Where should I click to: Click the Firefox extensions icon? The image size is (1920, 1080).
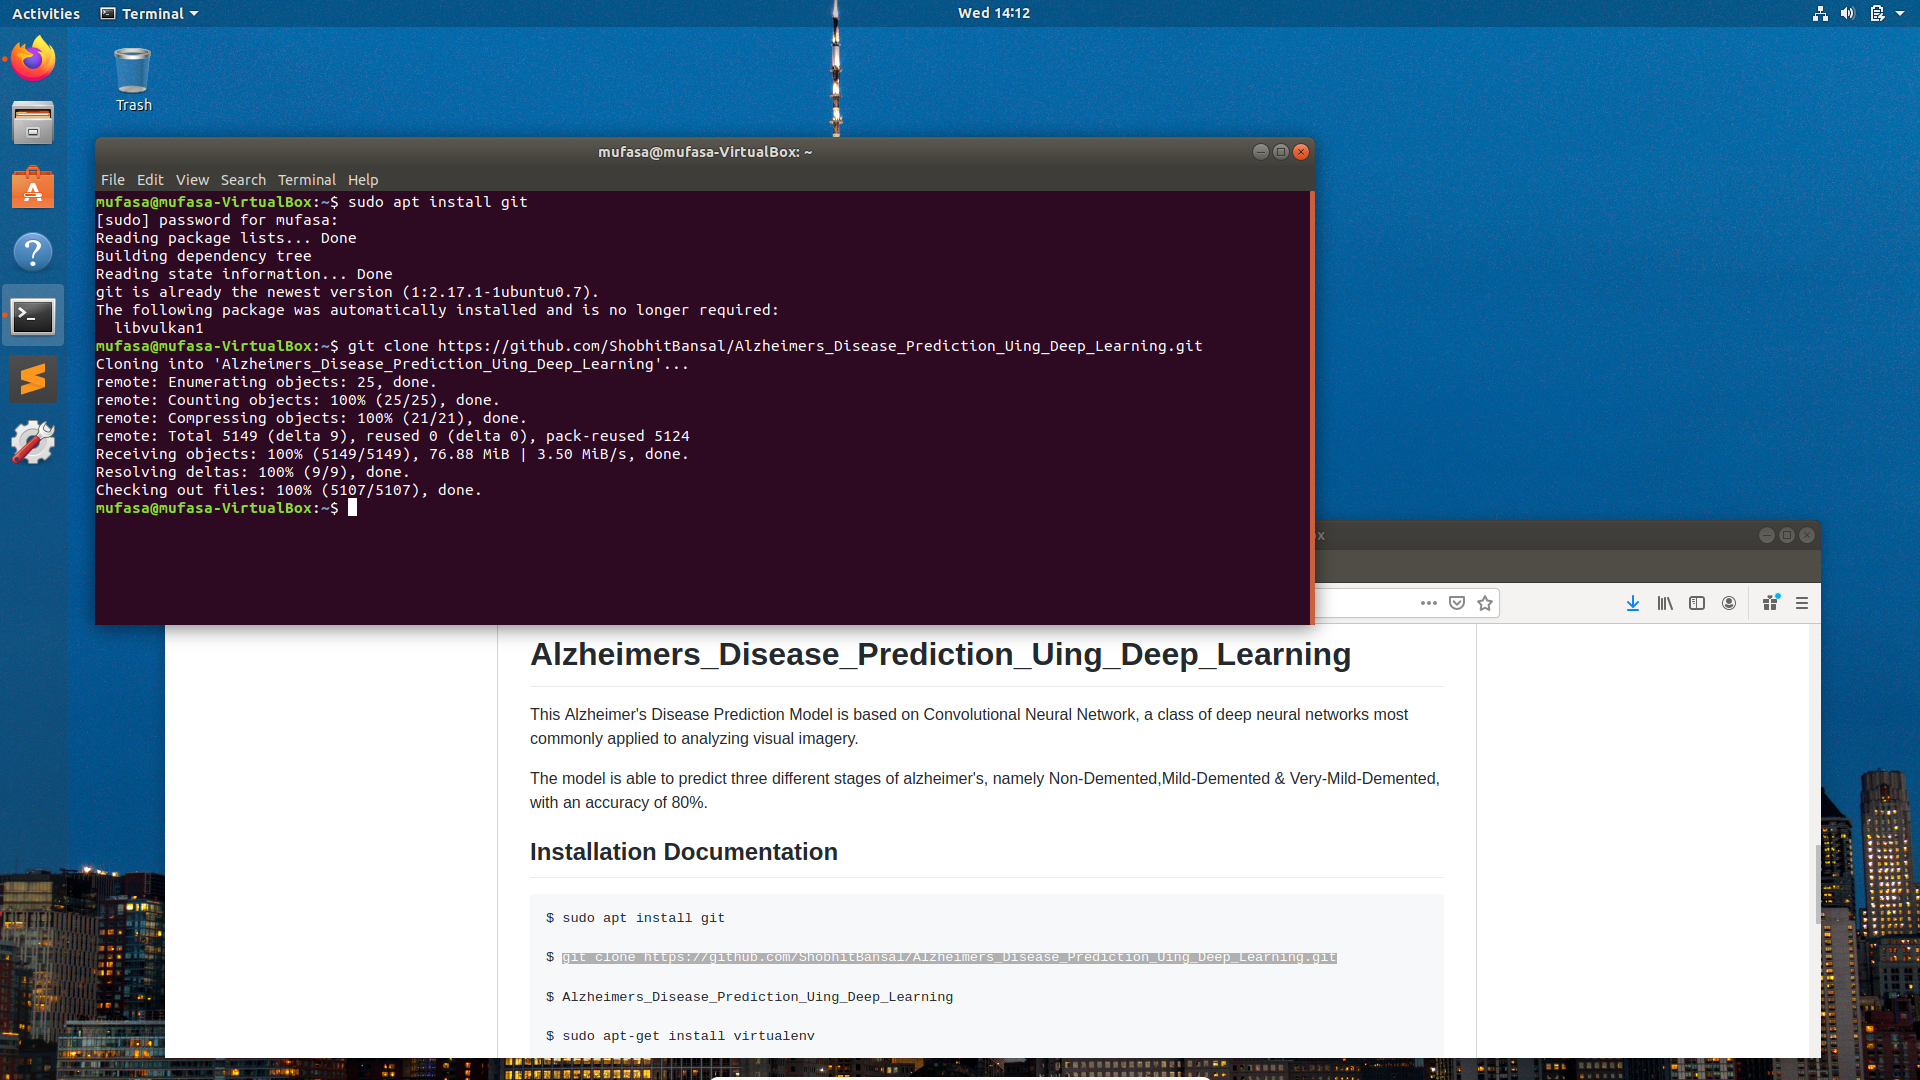click(1771, 603)
